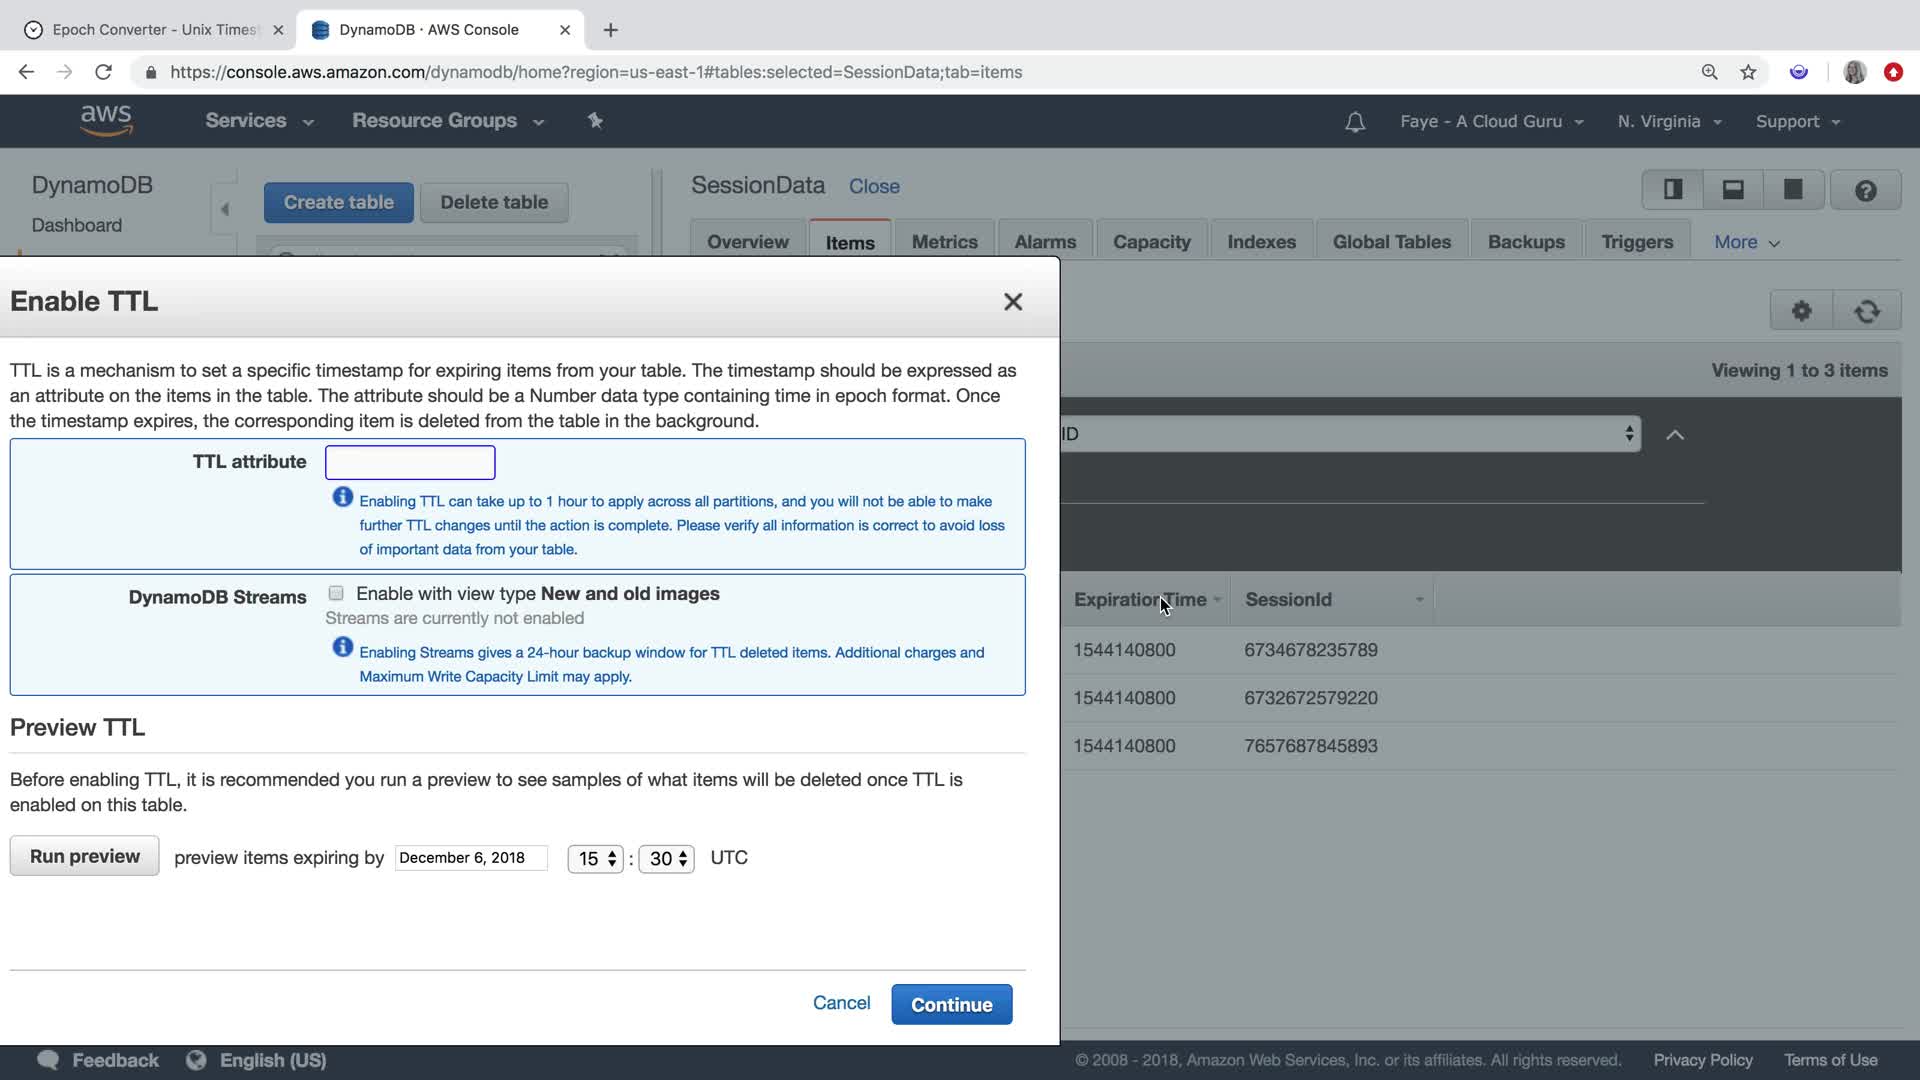Open the Capacity tab
The image size is (1920, 1080).
[x=1151, y=242]
